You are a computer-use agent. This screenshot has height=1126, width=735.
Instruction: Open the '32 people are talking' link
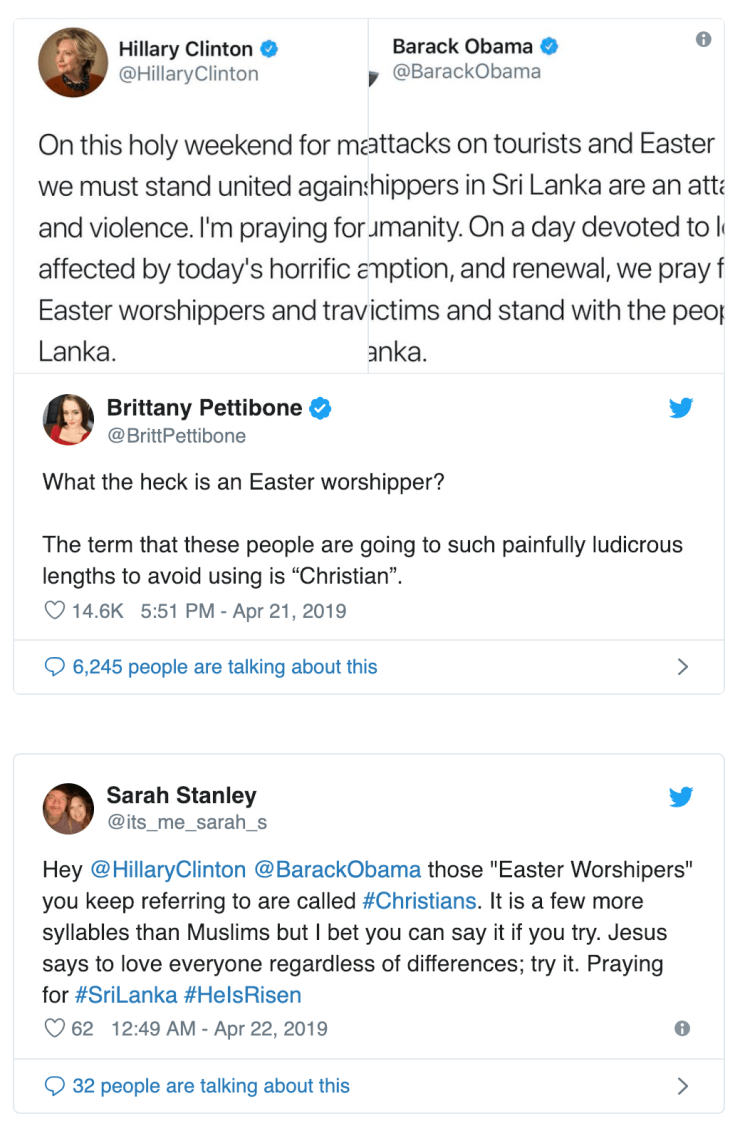[208, 1085]
